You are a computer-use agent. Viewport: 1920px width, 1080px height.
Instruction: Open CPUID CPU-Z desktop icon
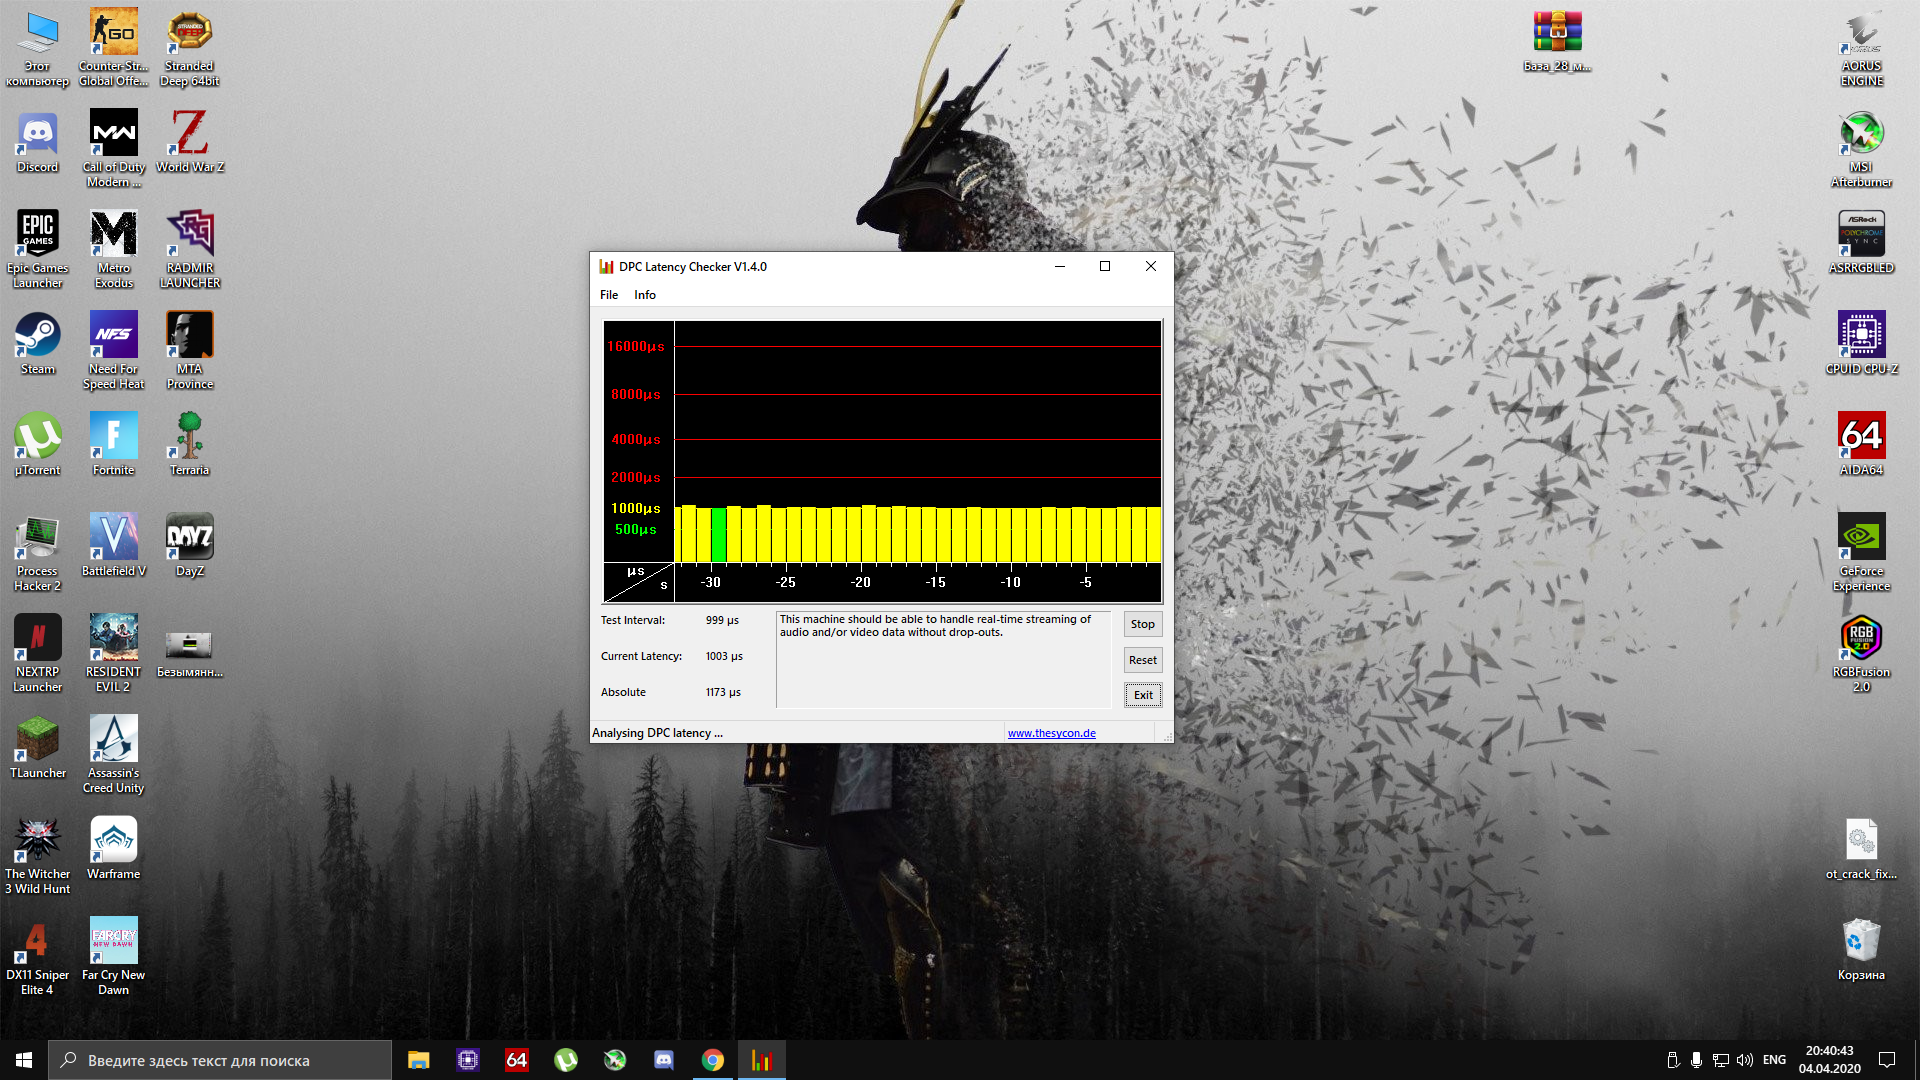click(x=1861, y=342)
